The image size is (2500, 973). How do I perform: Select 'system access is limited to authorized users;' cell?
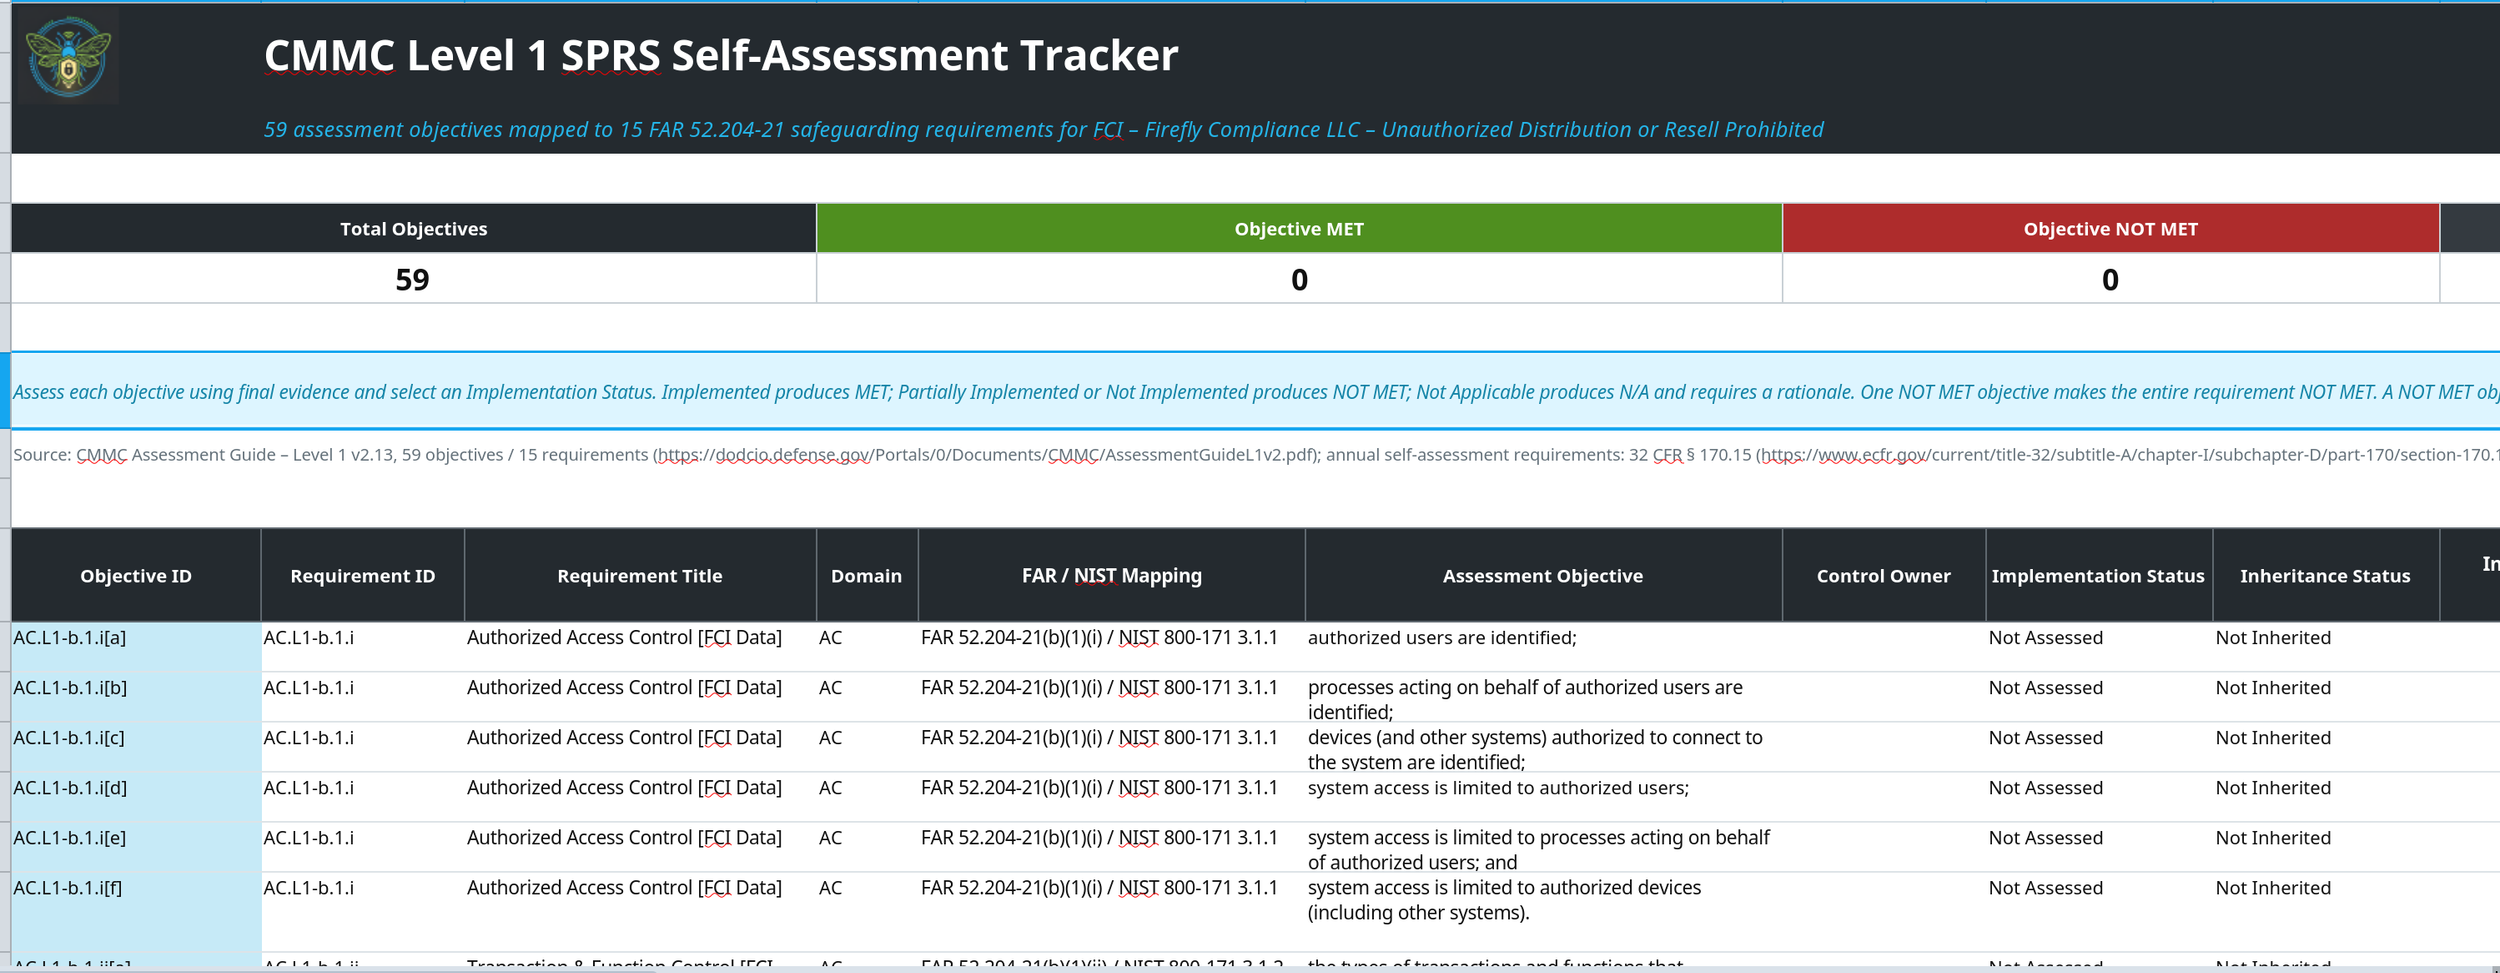point(1543,797)
